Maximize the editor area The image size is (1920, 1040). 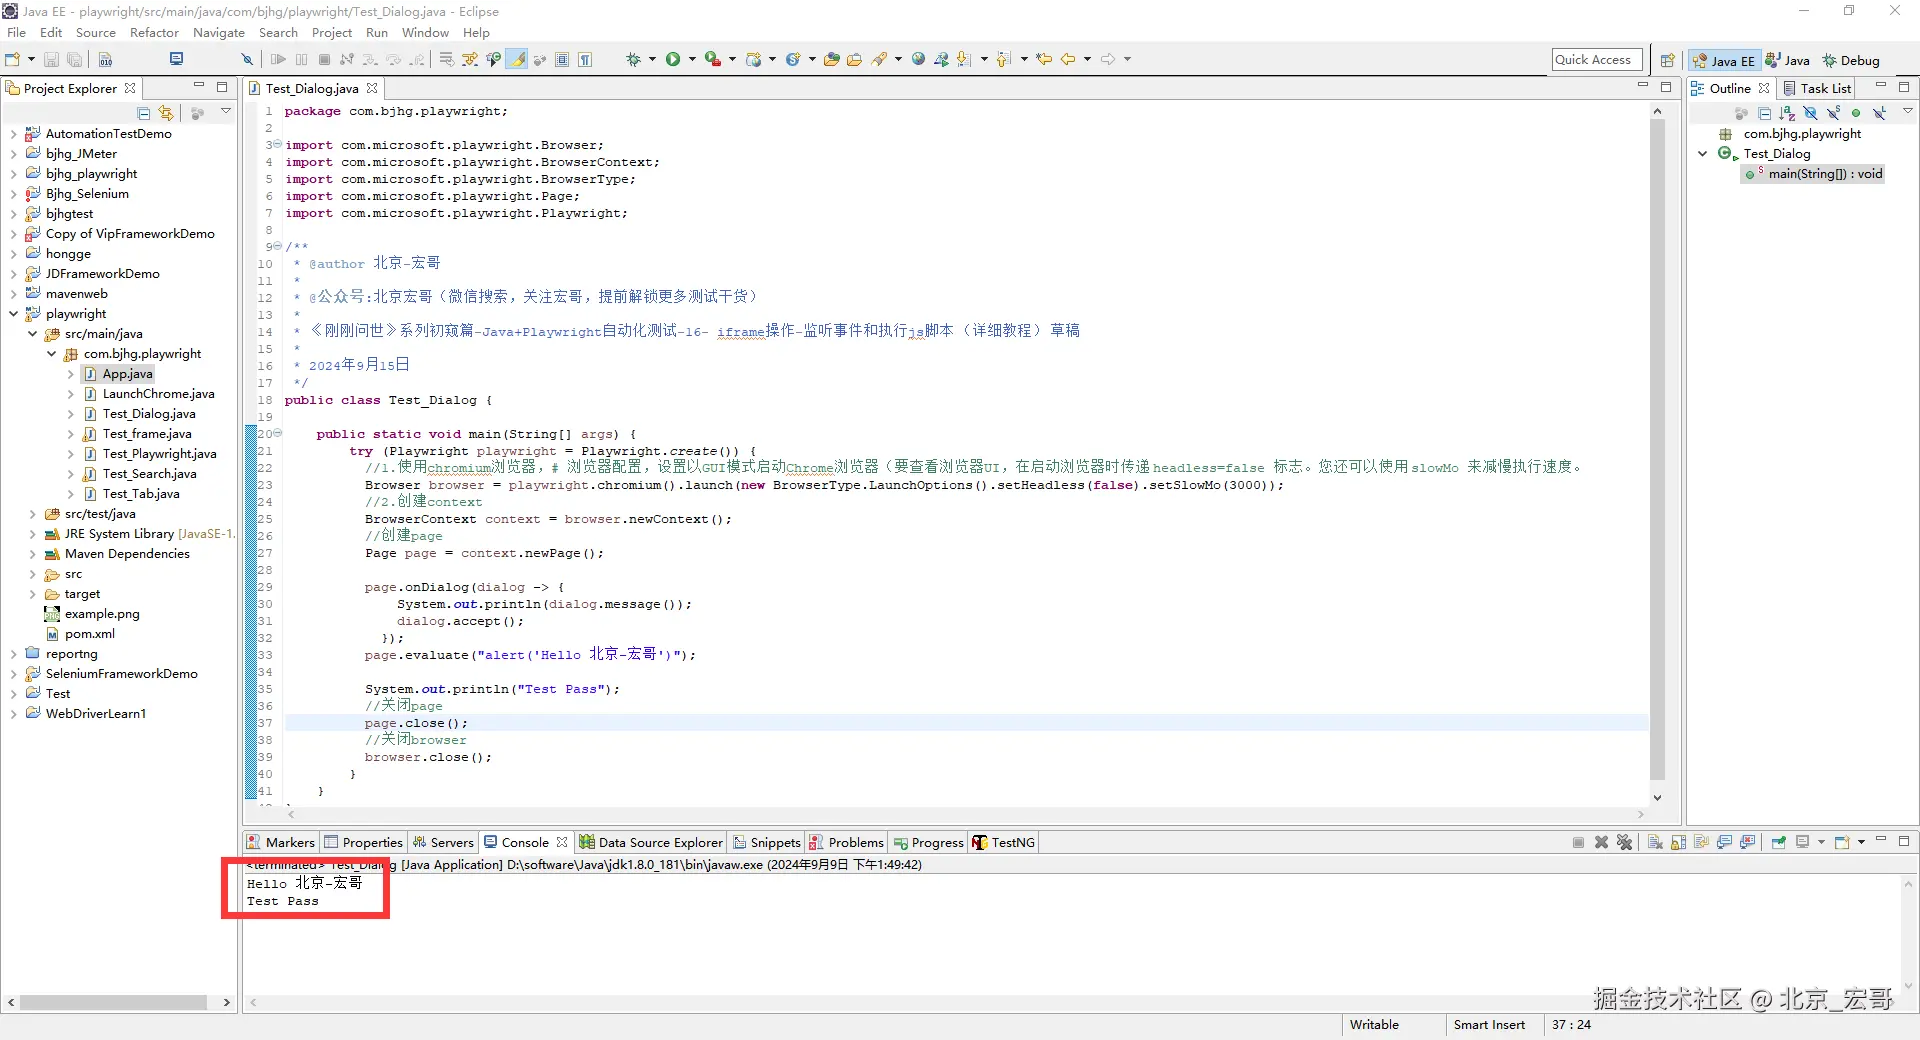coord(1666,87)
